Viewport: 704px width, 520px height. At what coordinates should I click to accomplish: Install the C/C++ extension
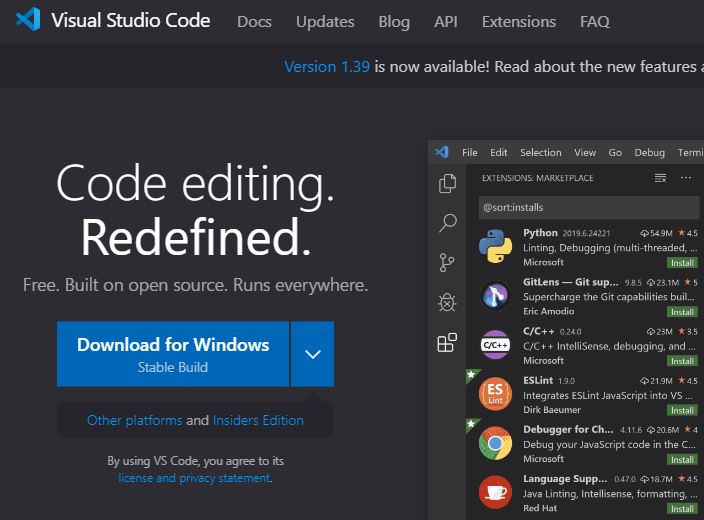[x=682, y=361]
